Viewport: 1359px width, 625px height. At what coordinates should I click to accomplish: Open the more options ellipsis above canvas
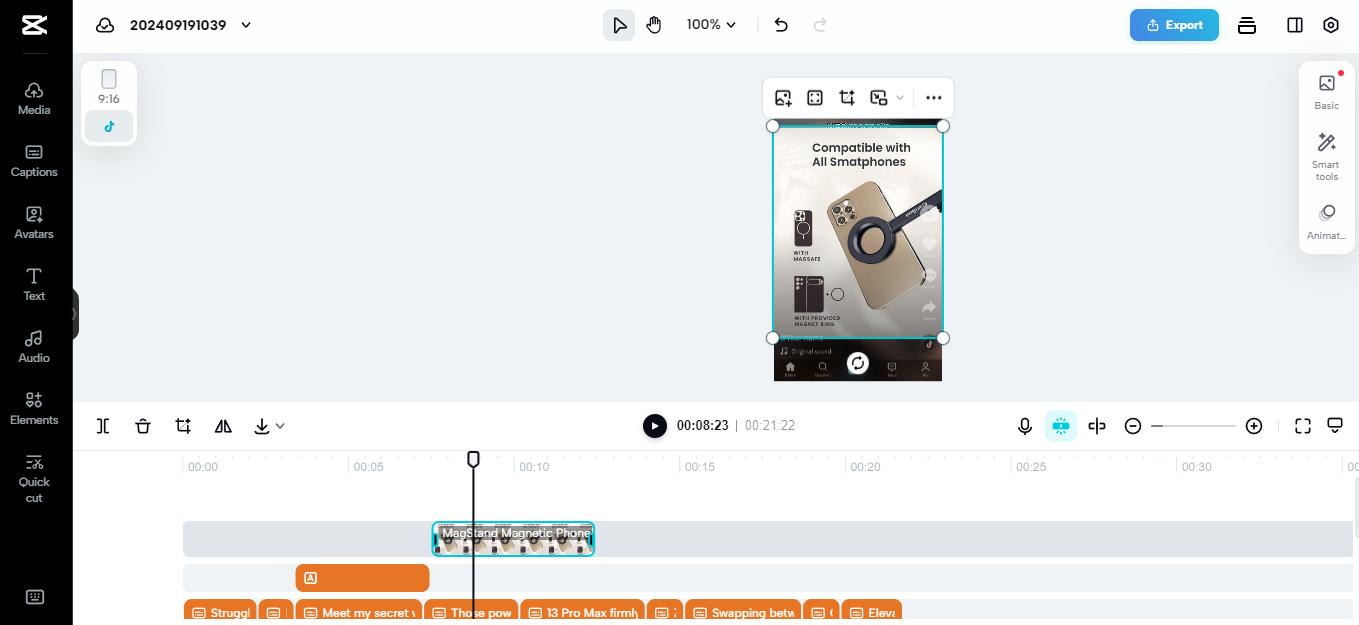tap(934, 98)
